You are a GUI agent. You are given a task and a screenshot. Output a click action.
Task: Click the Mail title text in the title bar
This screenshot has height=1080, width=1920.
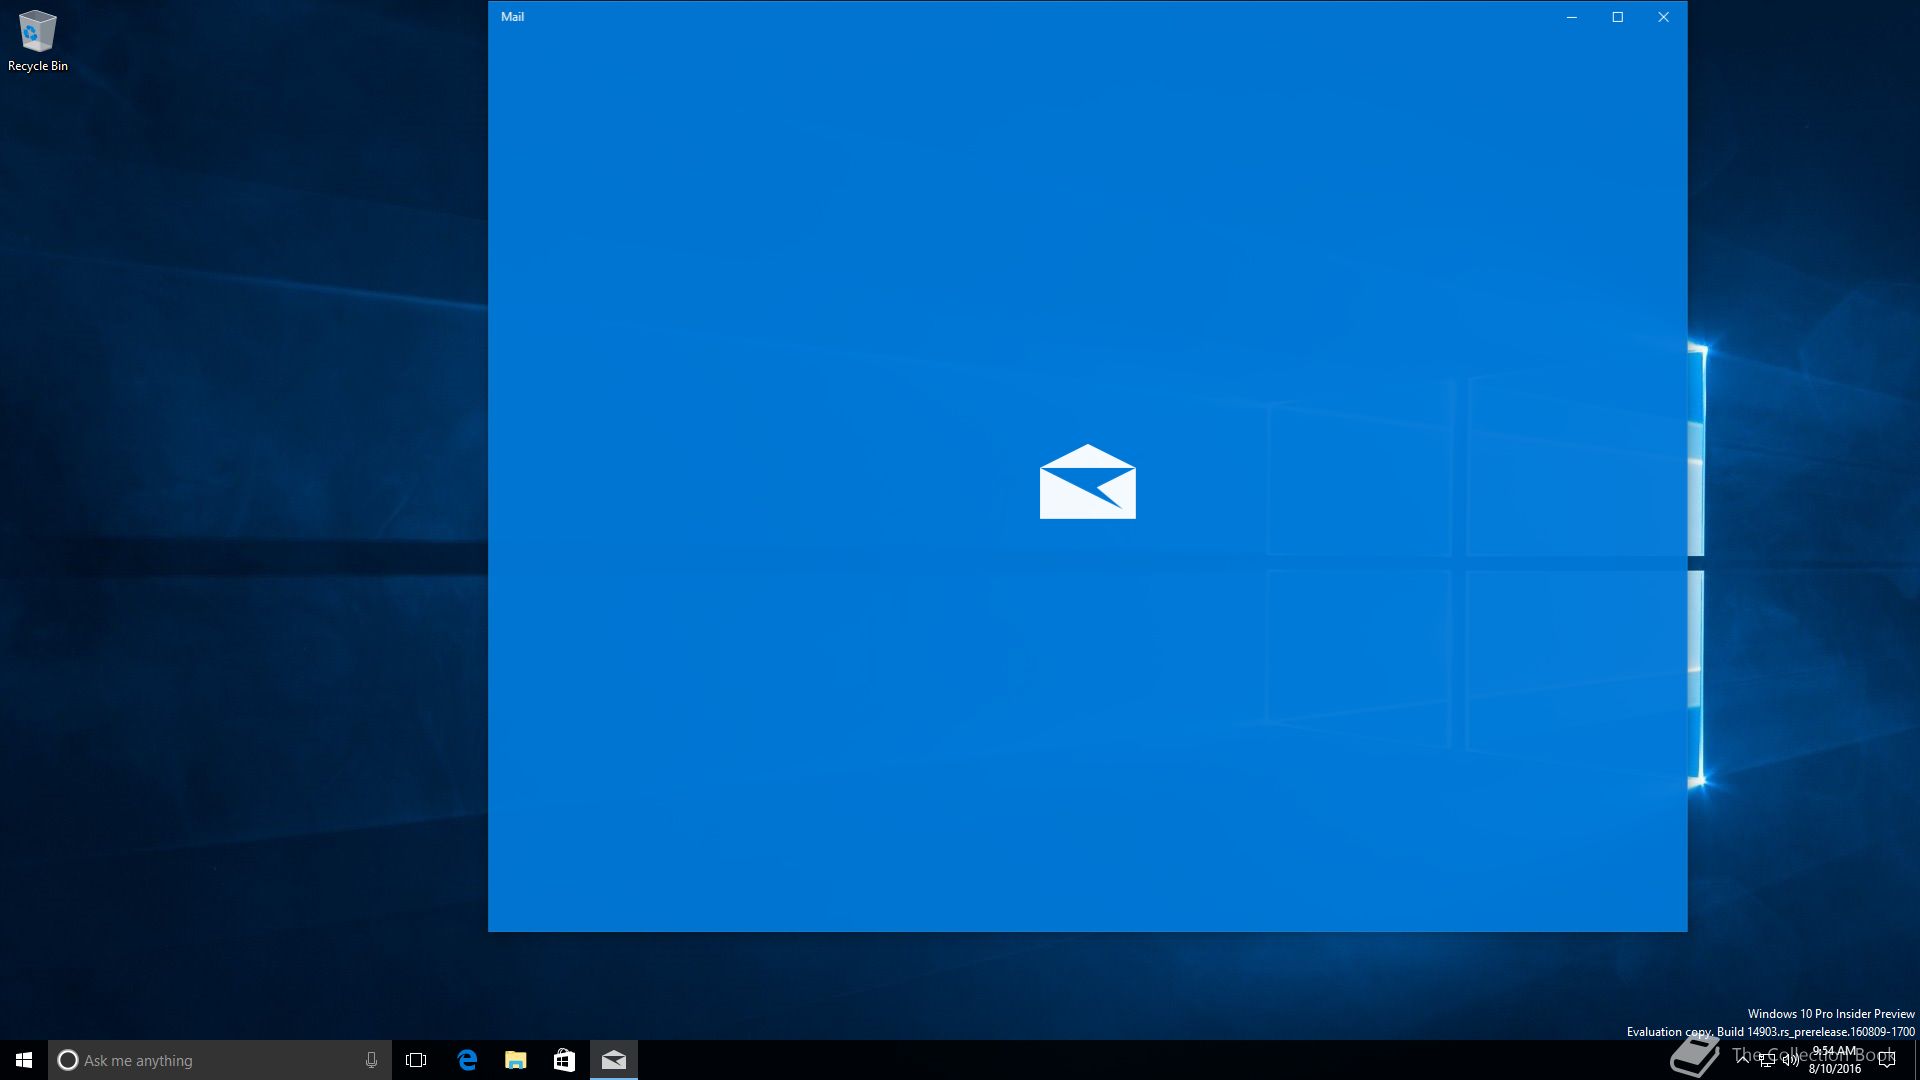[x=512, y=17]
